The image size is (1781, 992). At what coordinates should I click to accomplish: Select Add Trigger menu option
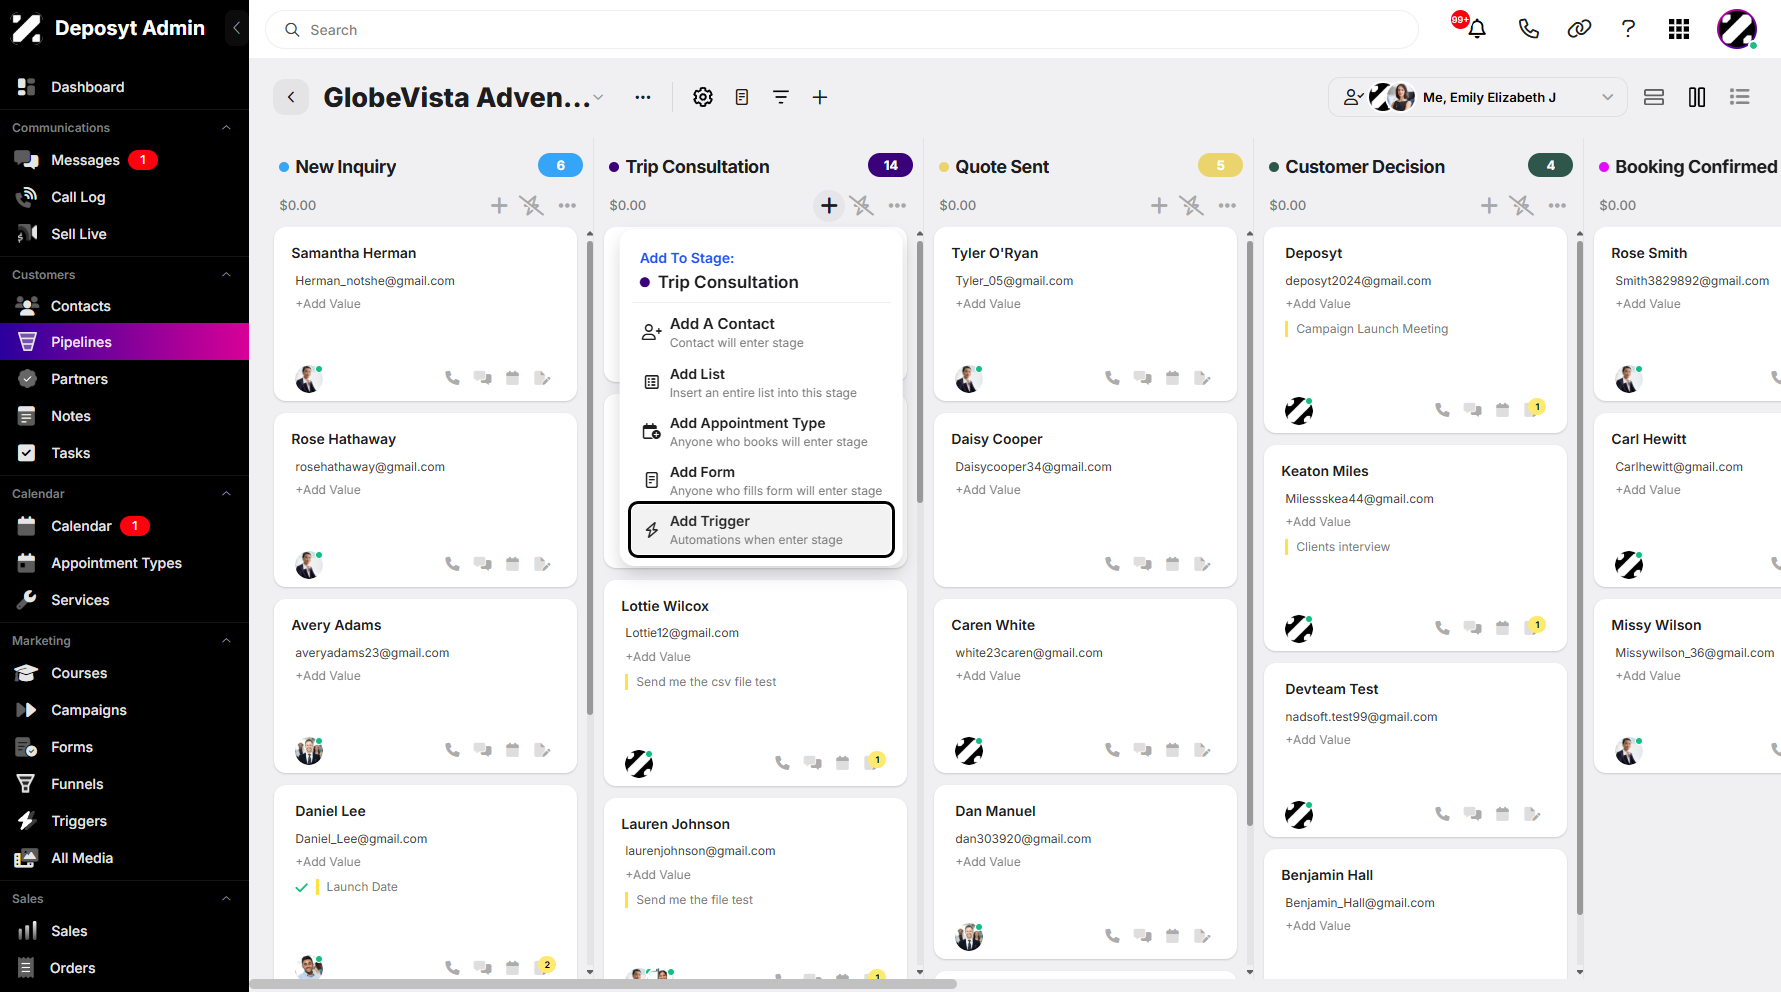761,530
